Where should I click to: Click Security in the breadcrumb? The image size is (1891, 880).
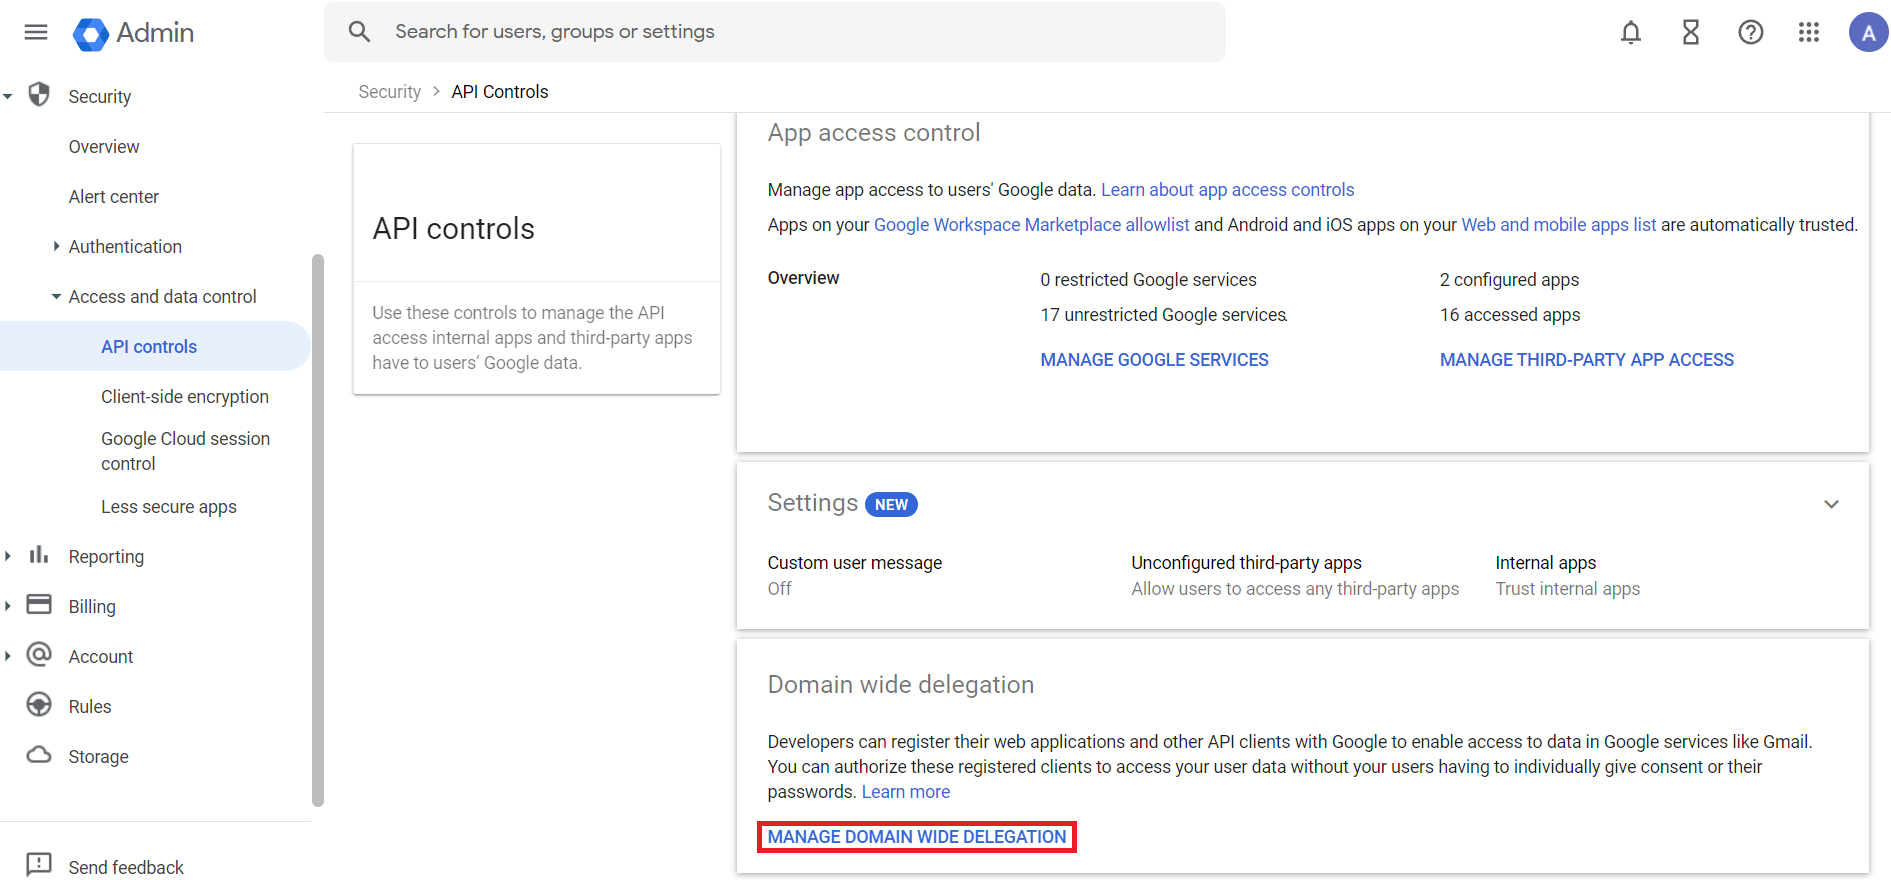click(389, 92)
